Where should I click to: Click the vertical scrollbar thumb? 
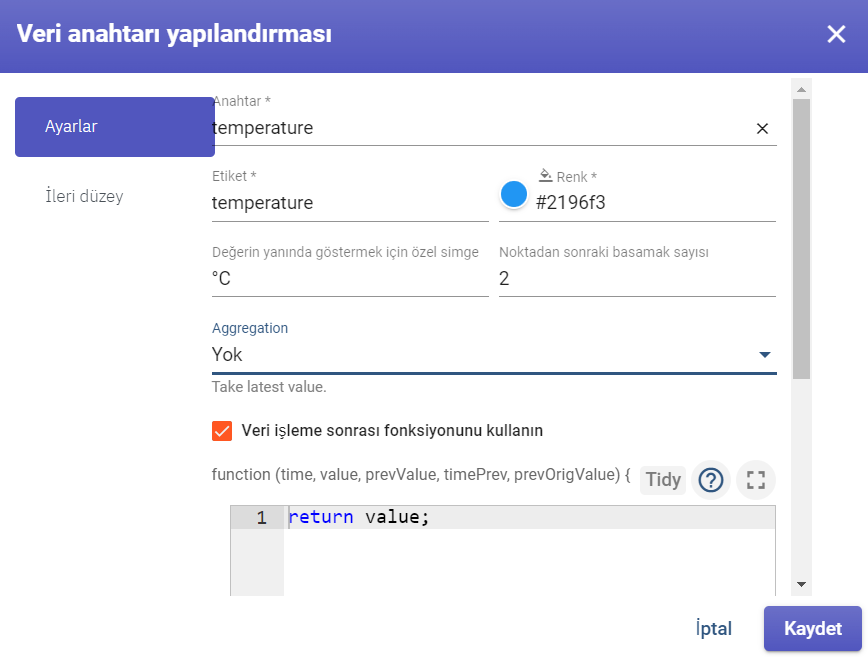tap(801, 239)
